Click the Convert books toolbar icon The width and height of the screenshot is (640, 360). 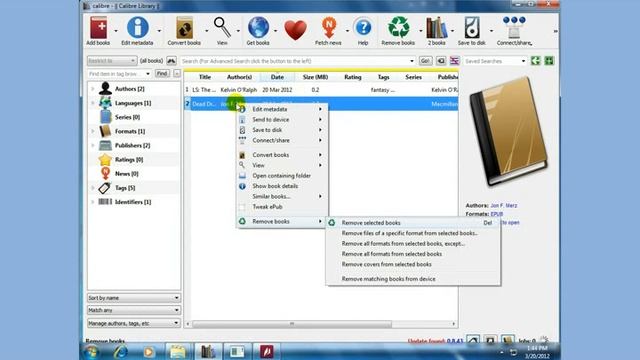point(184,31)
